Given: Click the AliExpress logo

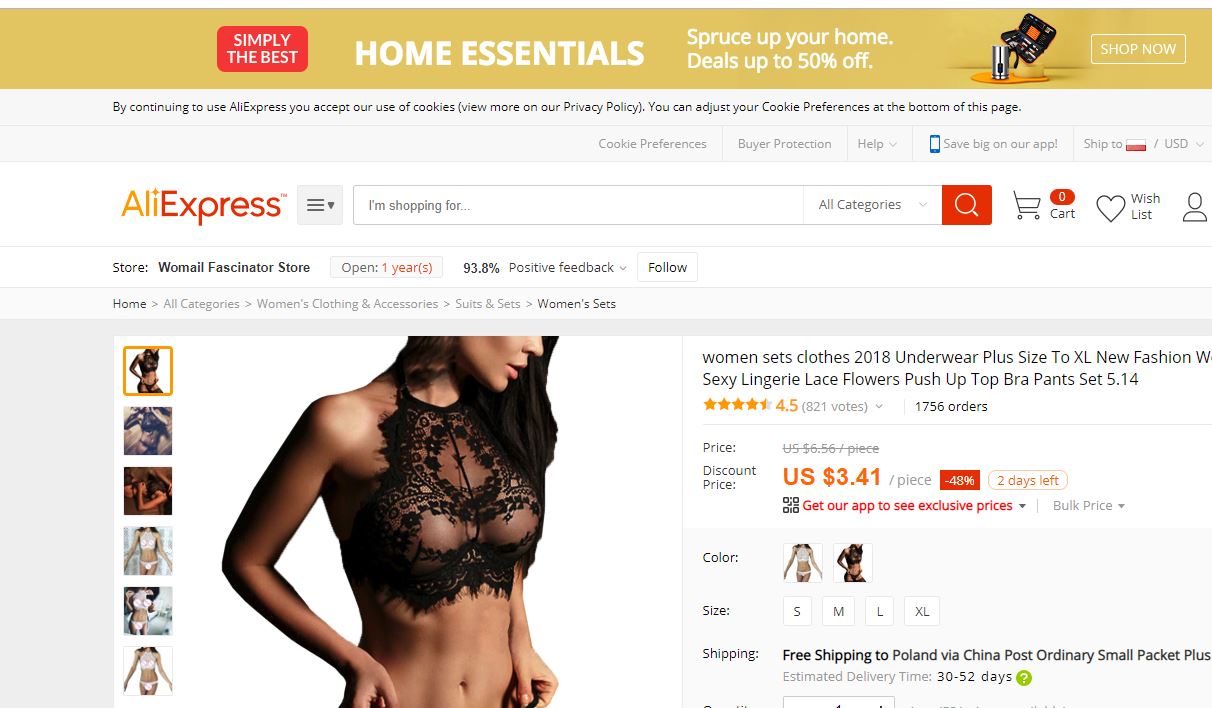Looking at the screenshot, I should [204, 205].
